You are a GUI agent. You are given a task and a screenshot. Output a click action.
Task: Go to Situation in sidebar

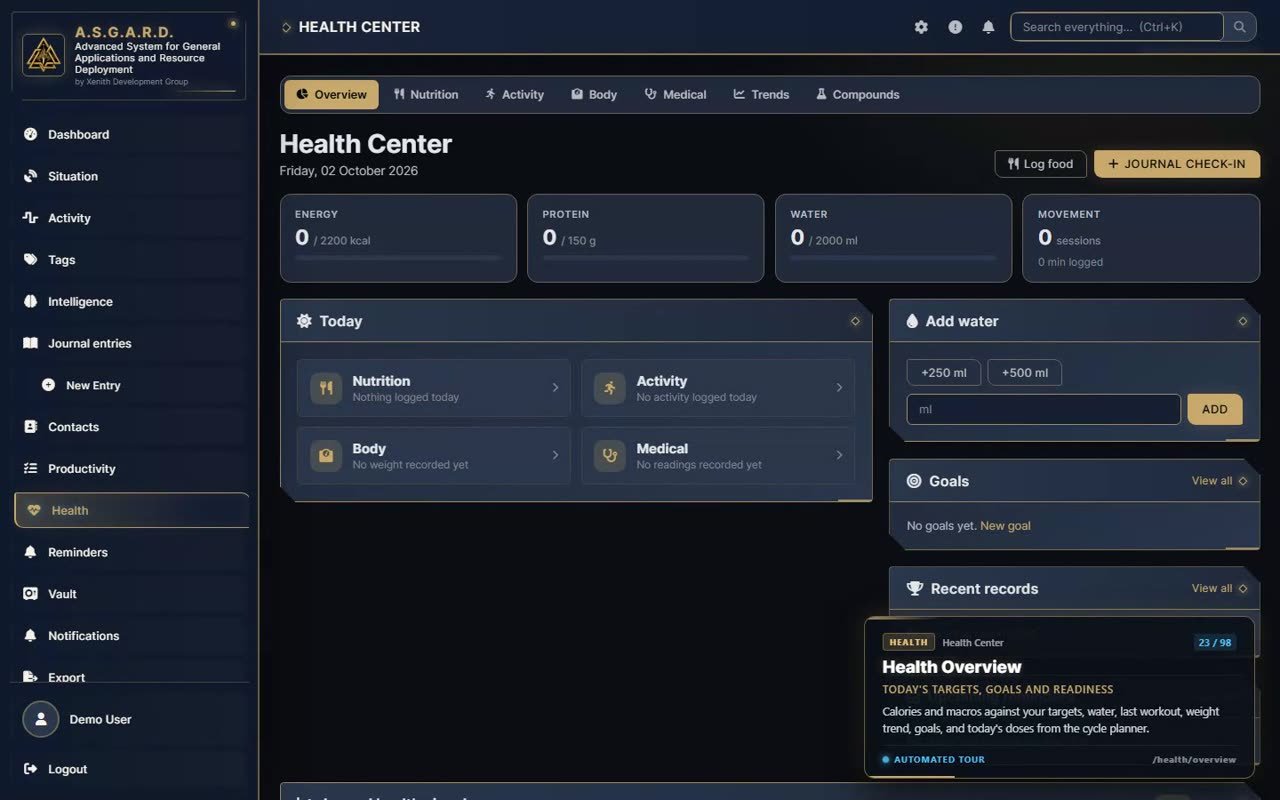(x=130, y=176)
